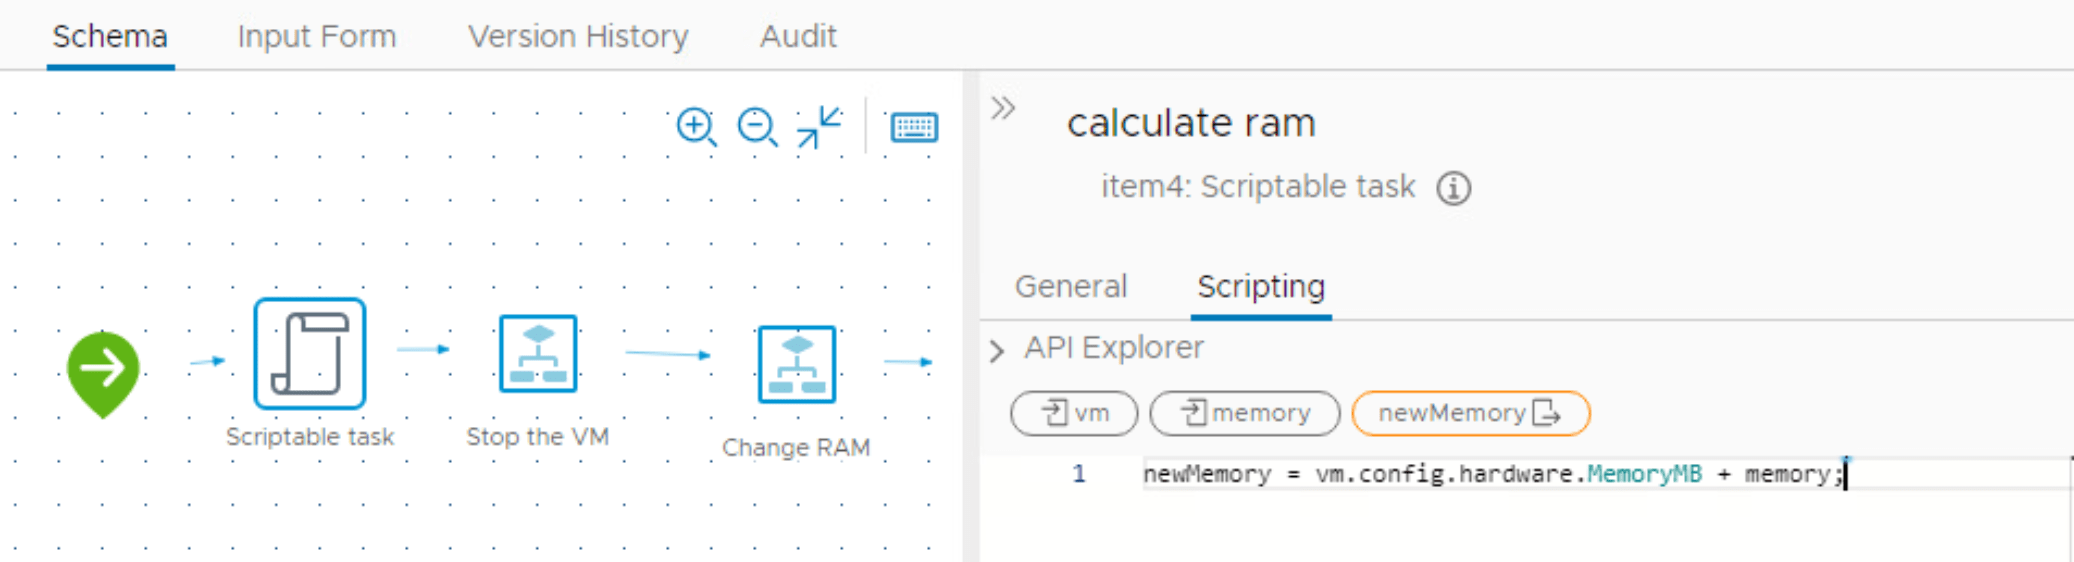Click the vm input variable tag

(x=1074, y=413)
